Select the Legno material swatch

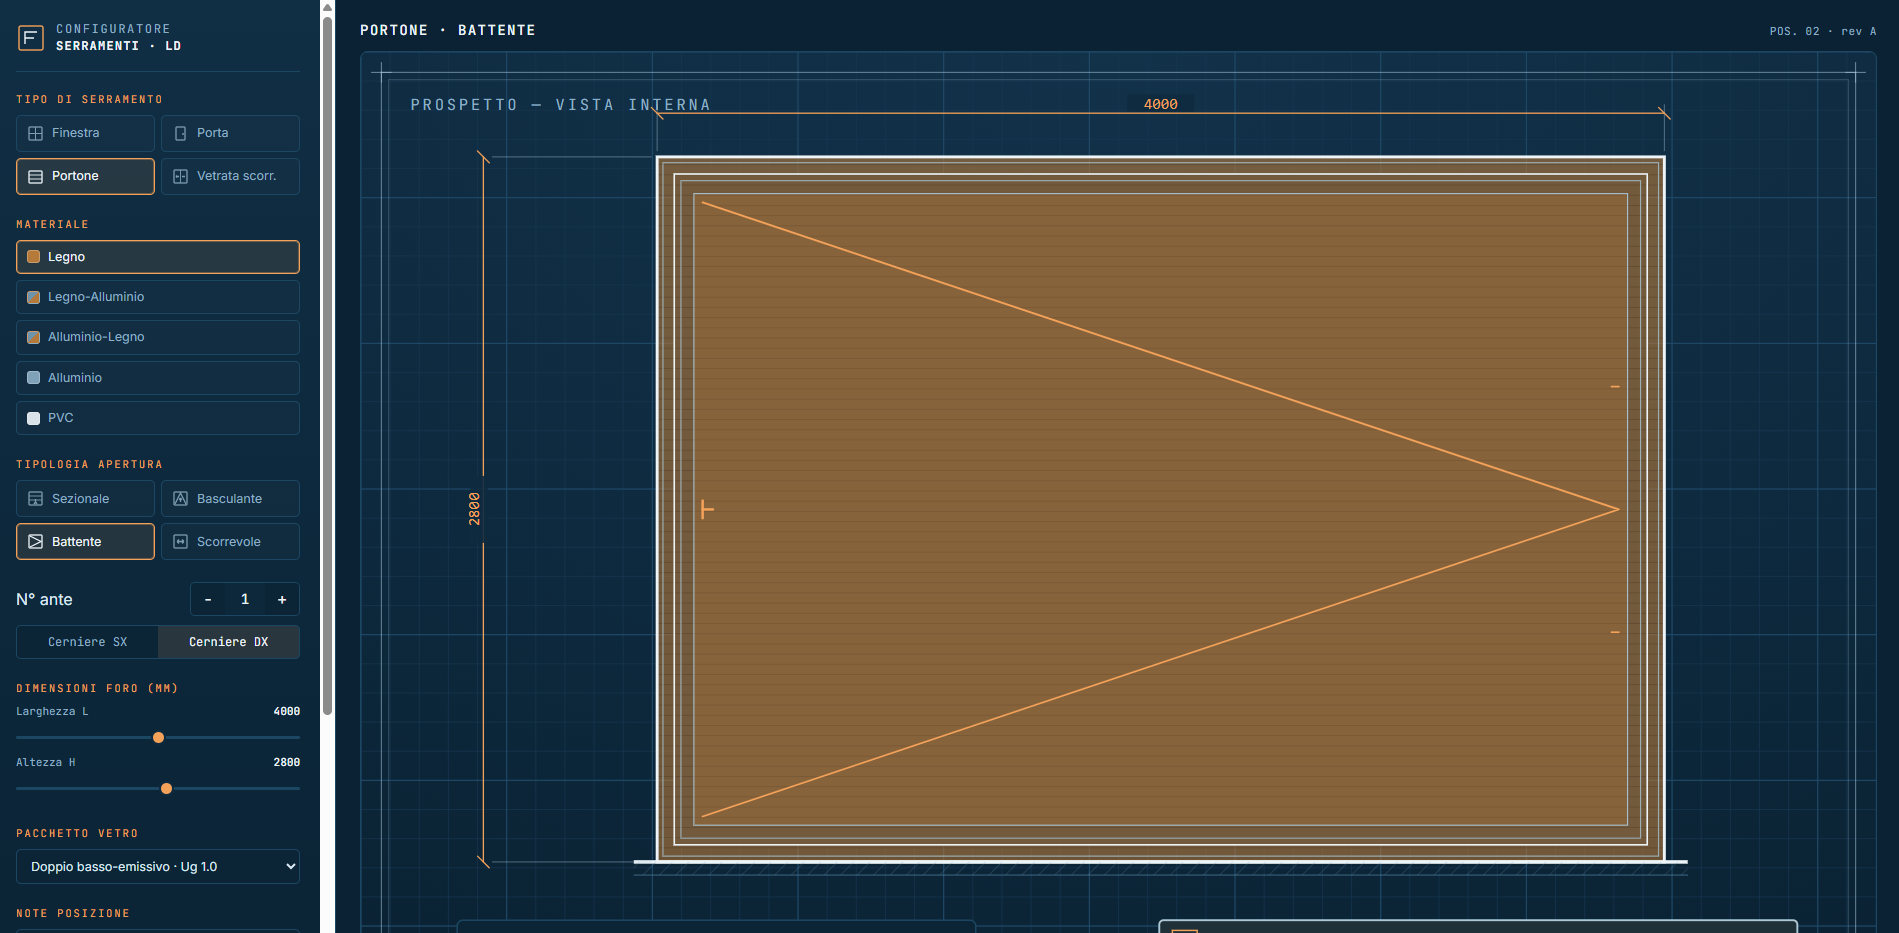pyautogui.click(x=34, y=257)
